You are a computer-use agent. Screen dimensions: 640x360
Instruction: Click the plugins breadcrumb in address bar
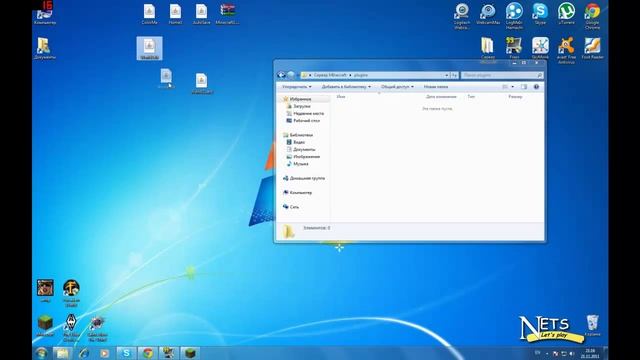[x=360, y=75]
